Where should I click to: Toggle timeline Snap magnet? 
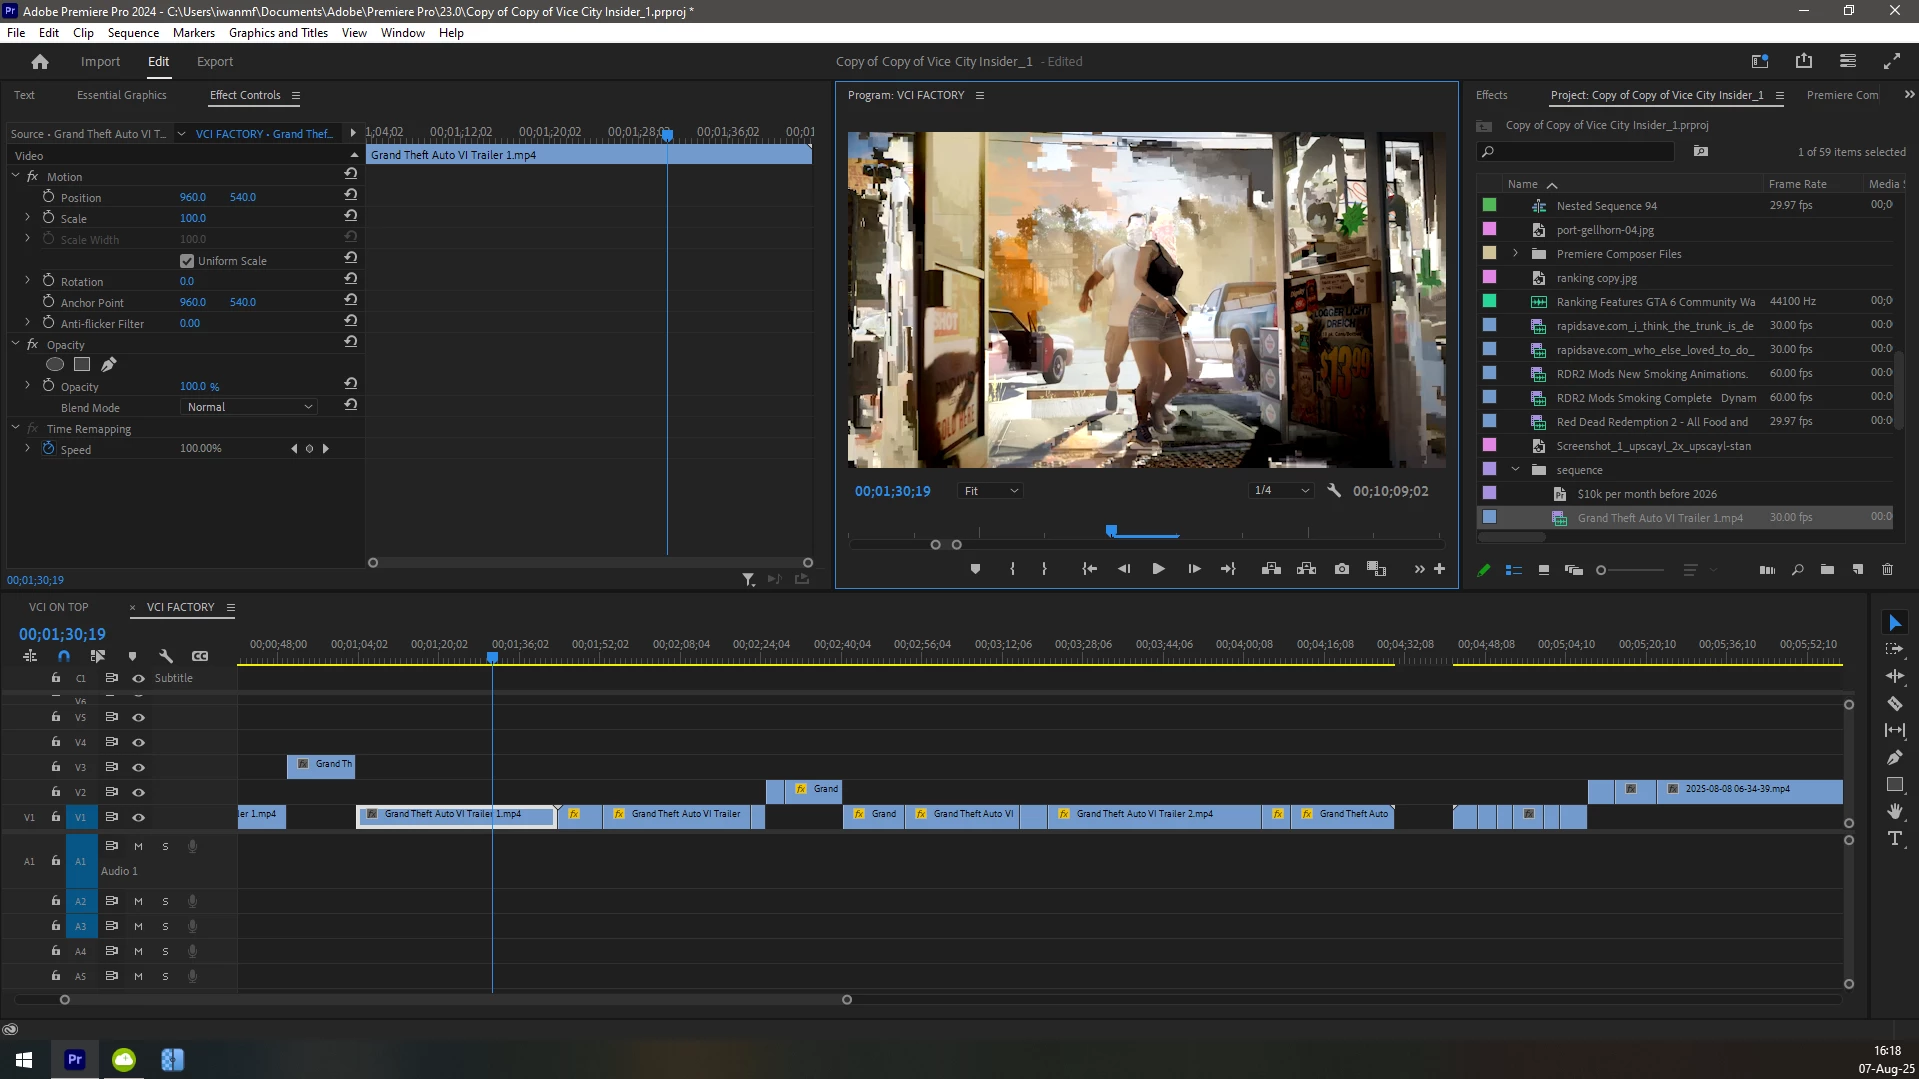click(x=64, y=656)
